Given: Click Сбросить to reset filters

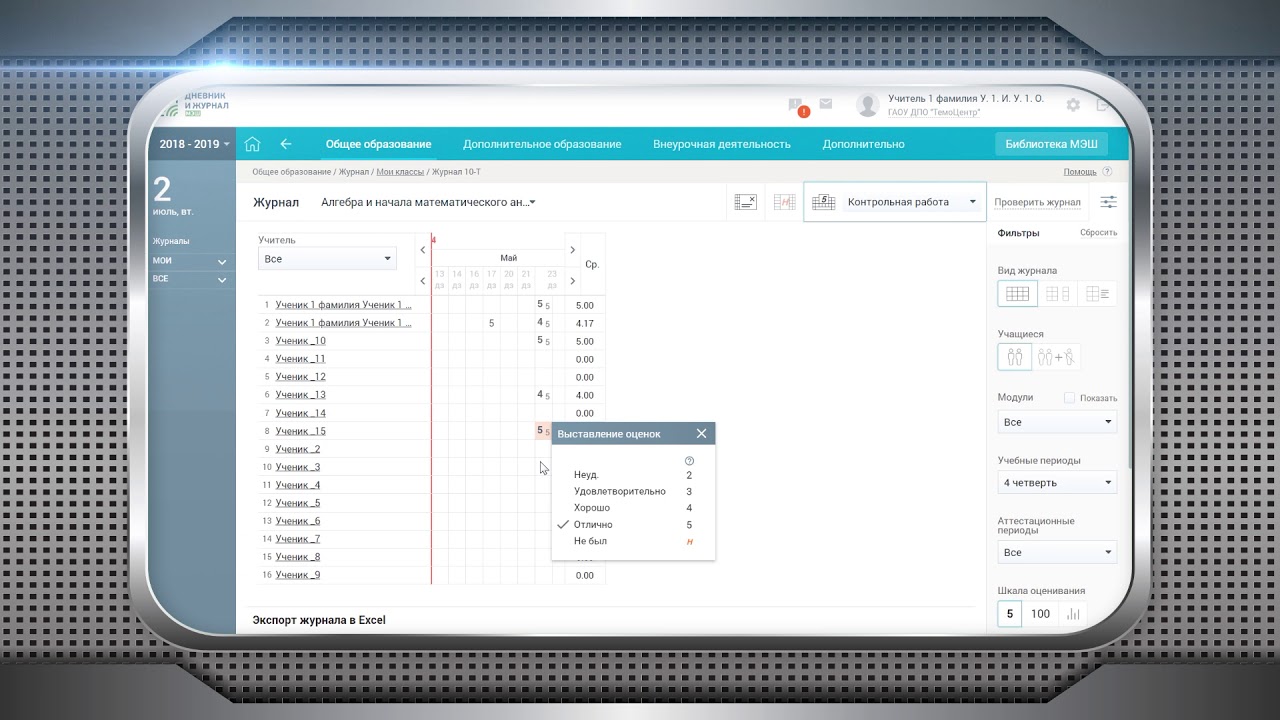Looking at the screenshot, I should point(1098,233).
